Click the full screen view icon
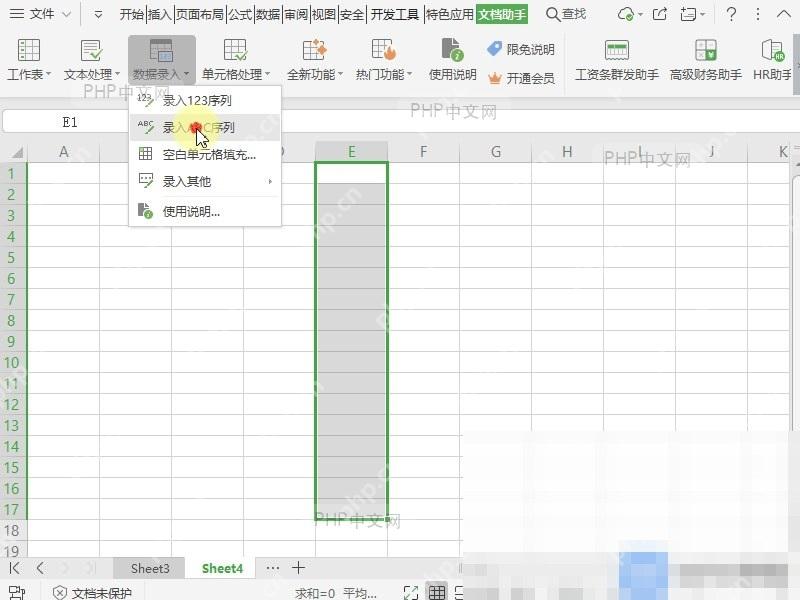Viewport: 800px width, 600px height. (410, 592)
